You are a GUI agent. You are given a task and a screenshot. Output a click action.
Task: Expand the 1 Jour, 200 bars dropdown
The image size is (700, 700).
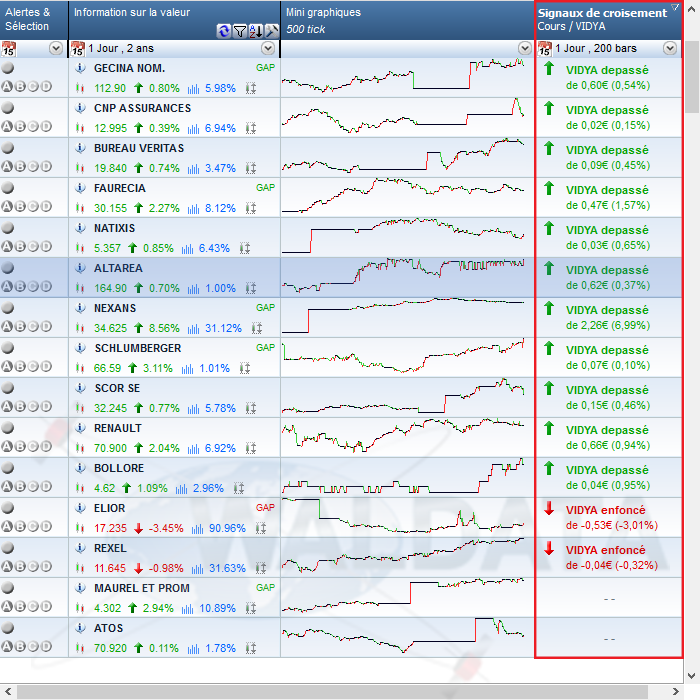(x=670, y=48)
